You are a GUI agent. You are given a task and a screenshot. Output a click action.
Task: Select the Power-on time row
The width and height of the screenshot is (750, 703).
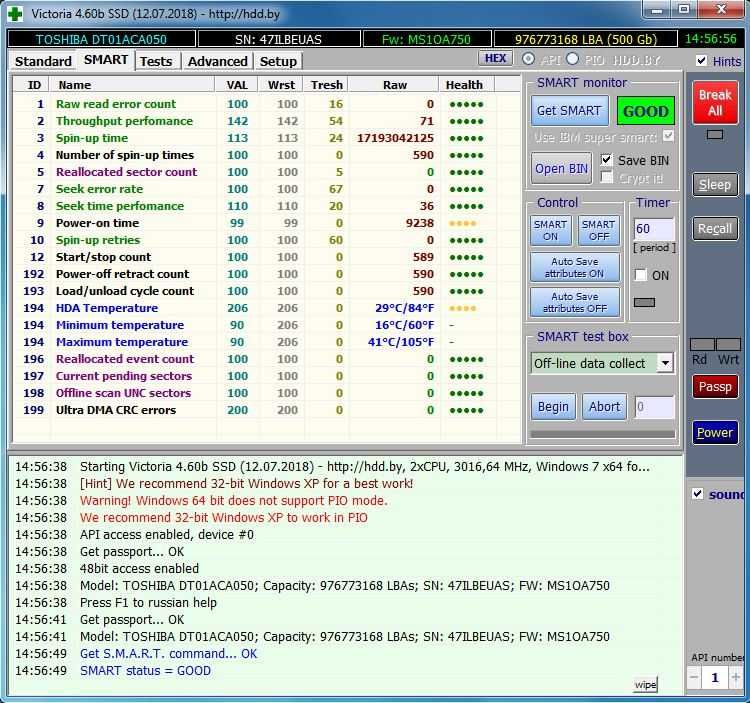(x=266, y=223)
